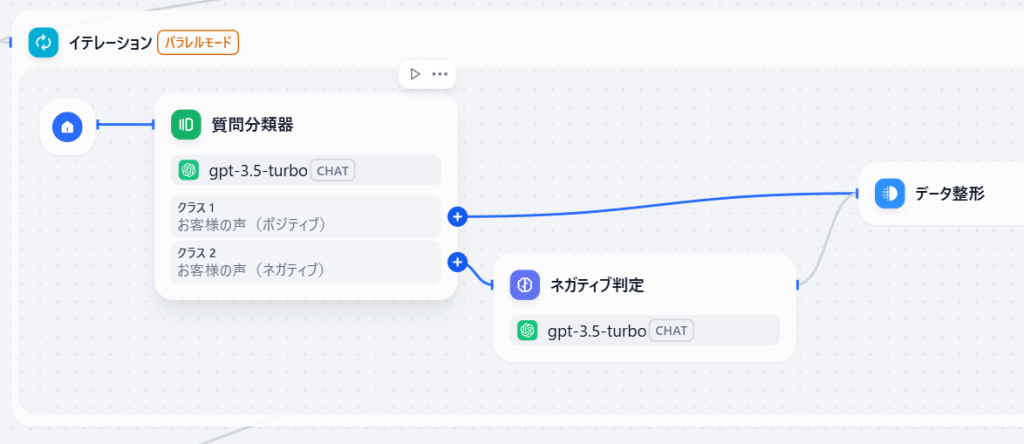Click the OpenAI icon in the 質問分類器 model row
Screen dimensions: 1024x444
click(189, 170)
